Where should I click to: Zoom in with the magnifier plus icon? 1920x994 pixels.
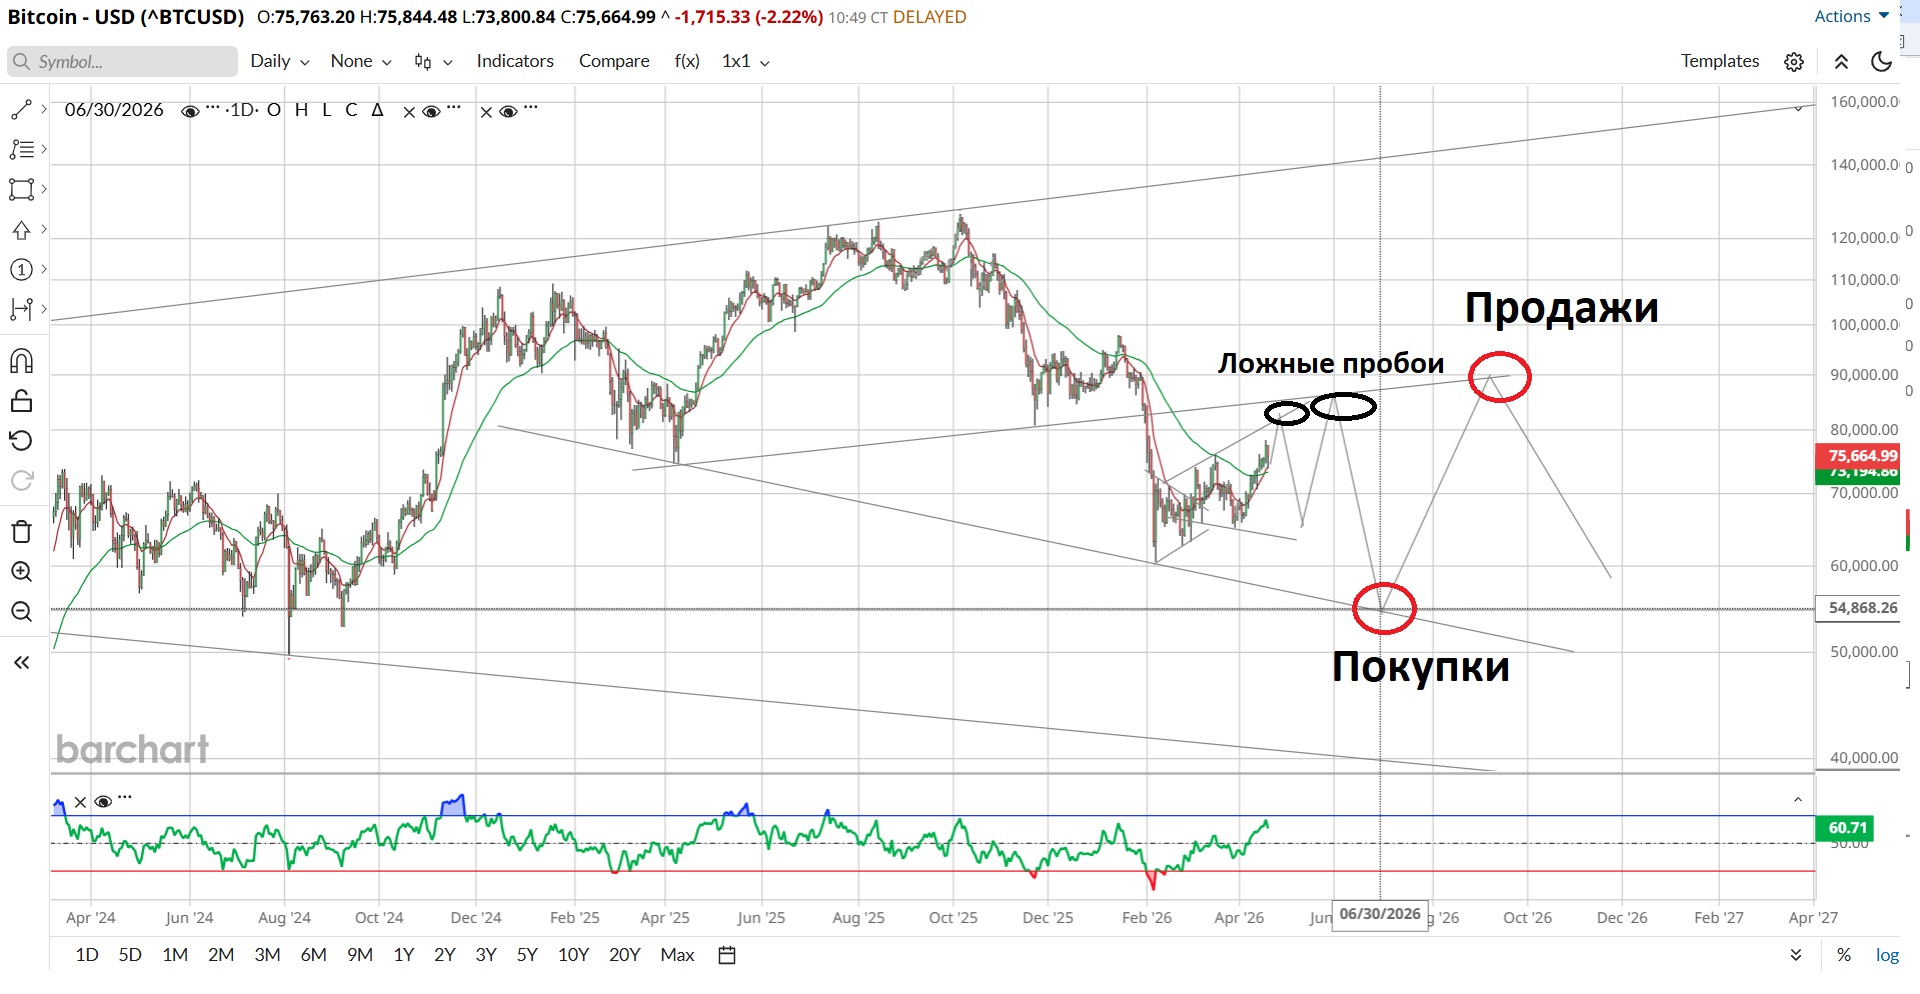pos(21,572)
